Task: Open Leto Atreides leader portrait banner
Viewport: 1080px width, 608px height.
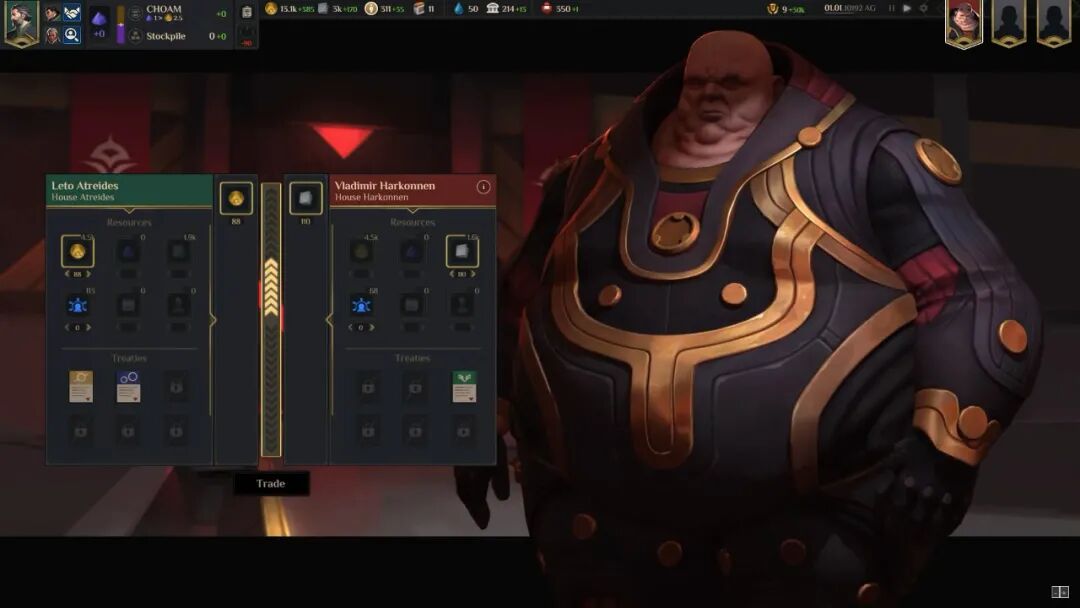Action: click(21, 23)
